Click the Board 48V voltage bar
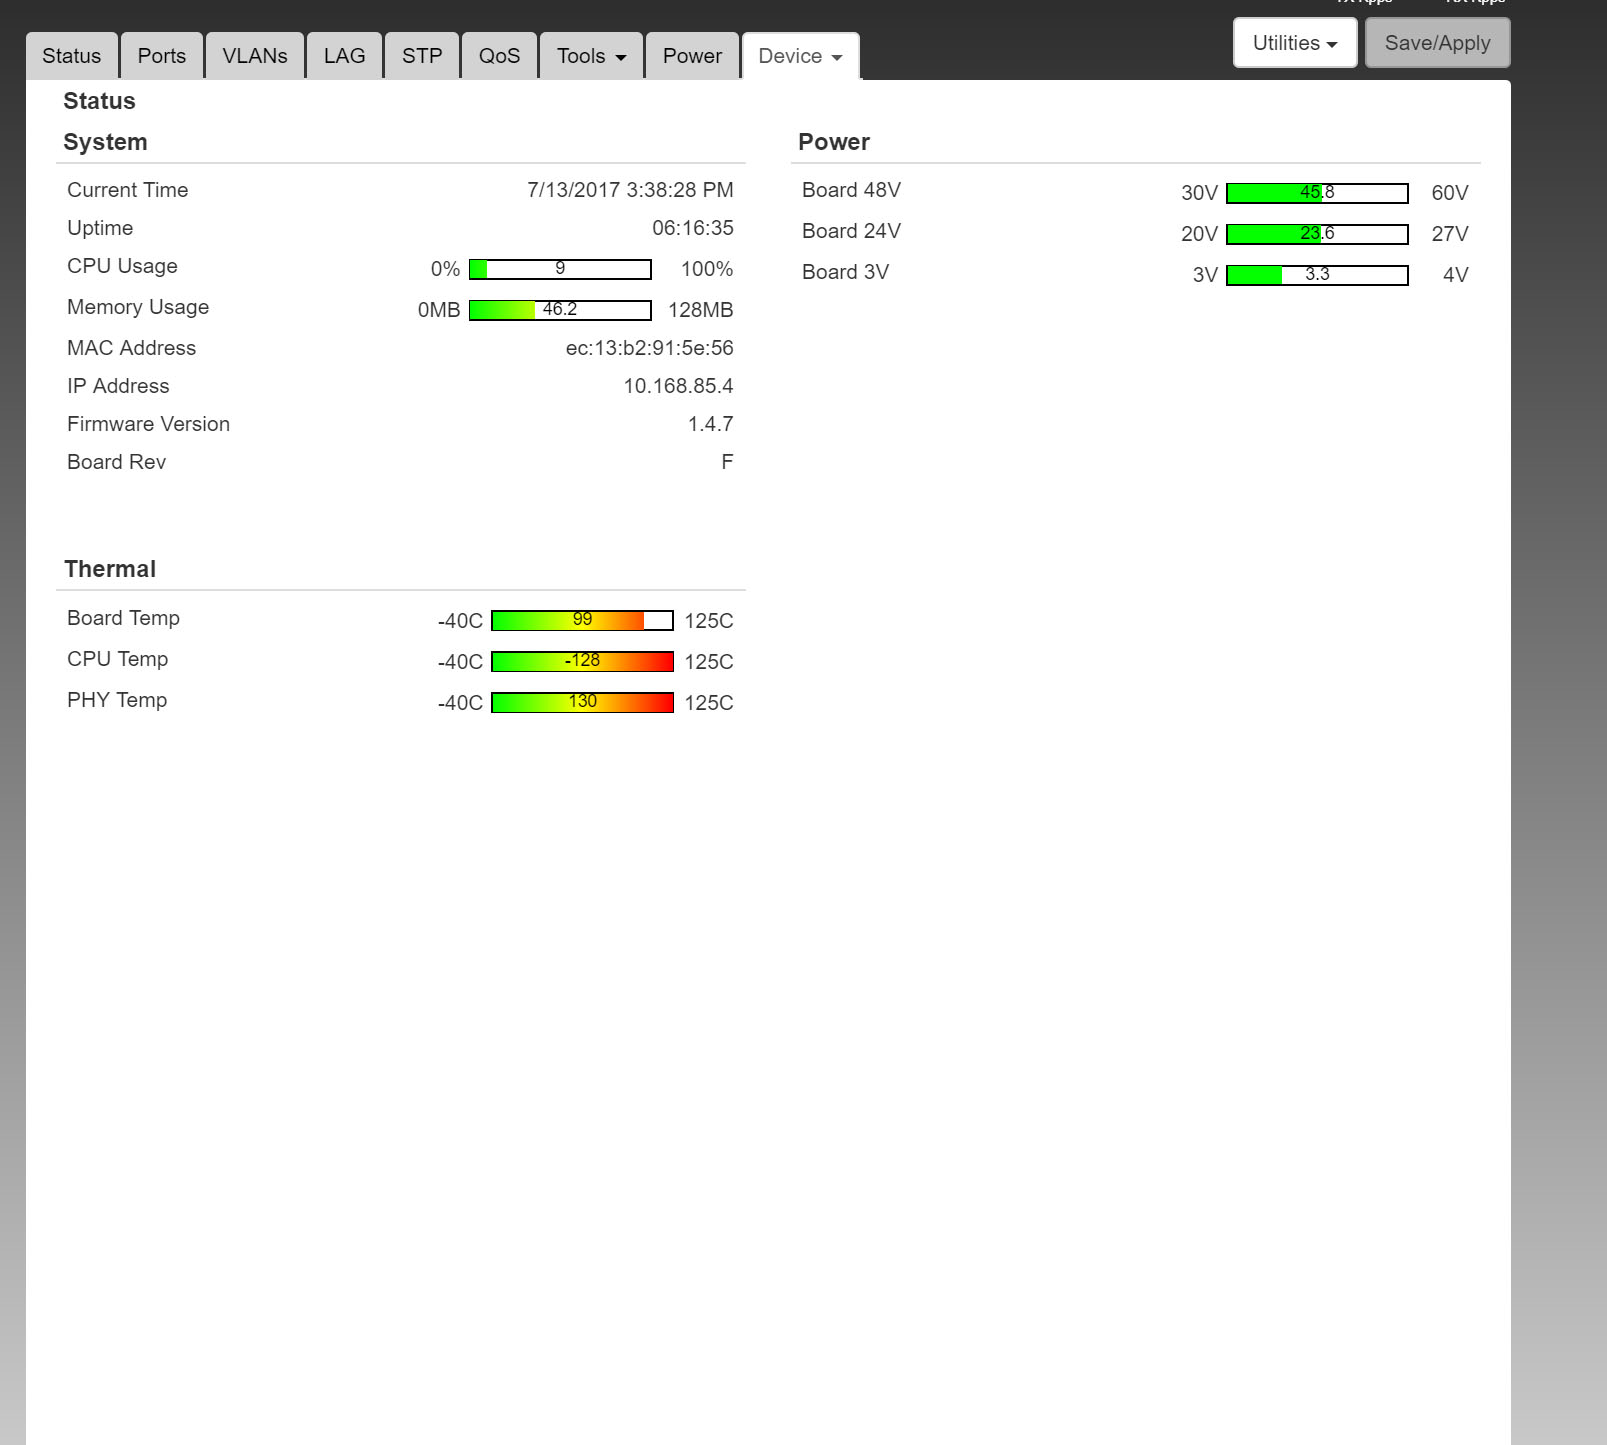Image resolution: width=1607 pixels, height=1445 pixels. tap(1317, 193)
